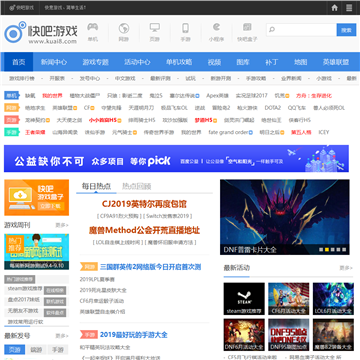Viewport: 360px width, 360px height.
Task: Click 中文游戏 in sub navigation
Action: coord(125,79)
